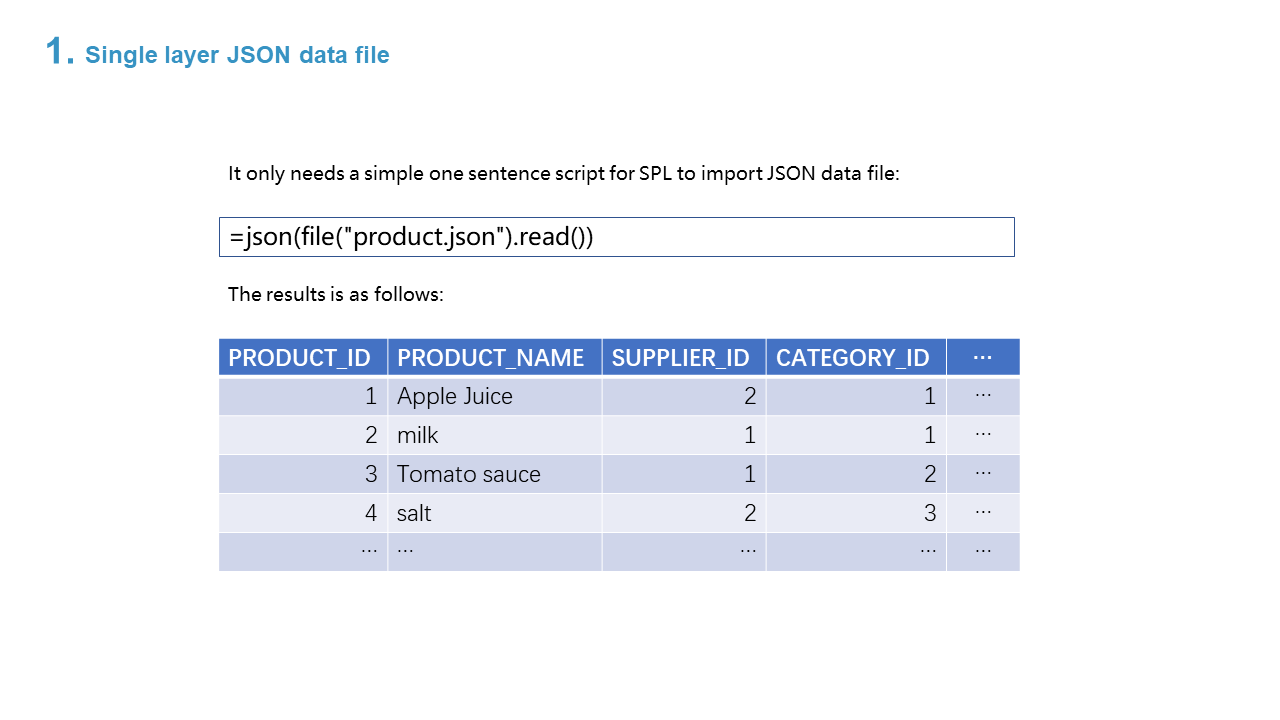Viewport: 1280px width, 720px height.
Task: Select the SUPPLIER_ID column header
Action: click(683, 357)
